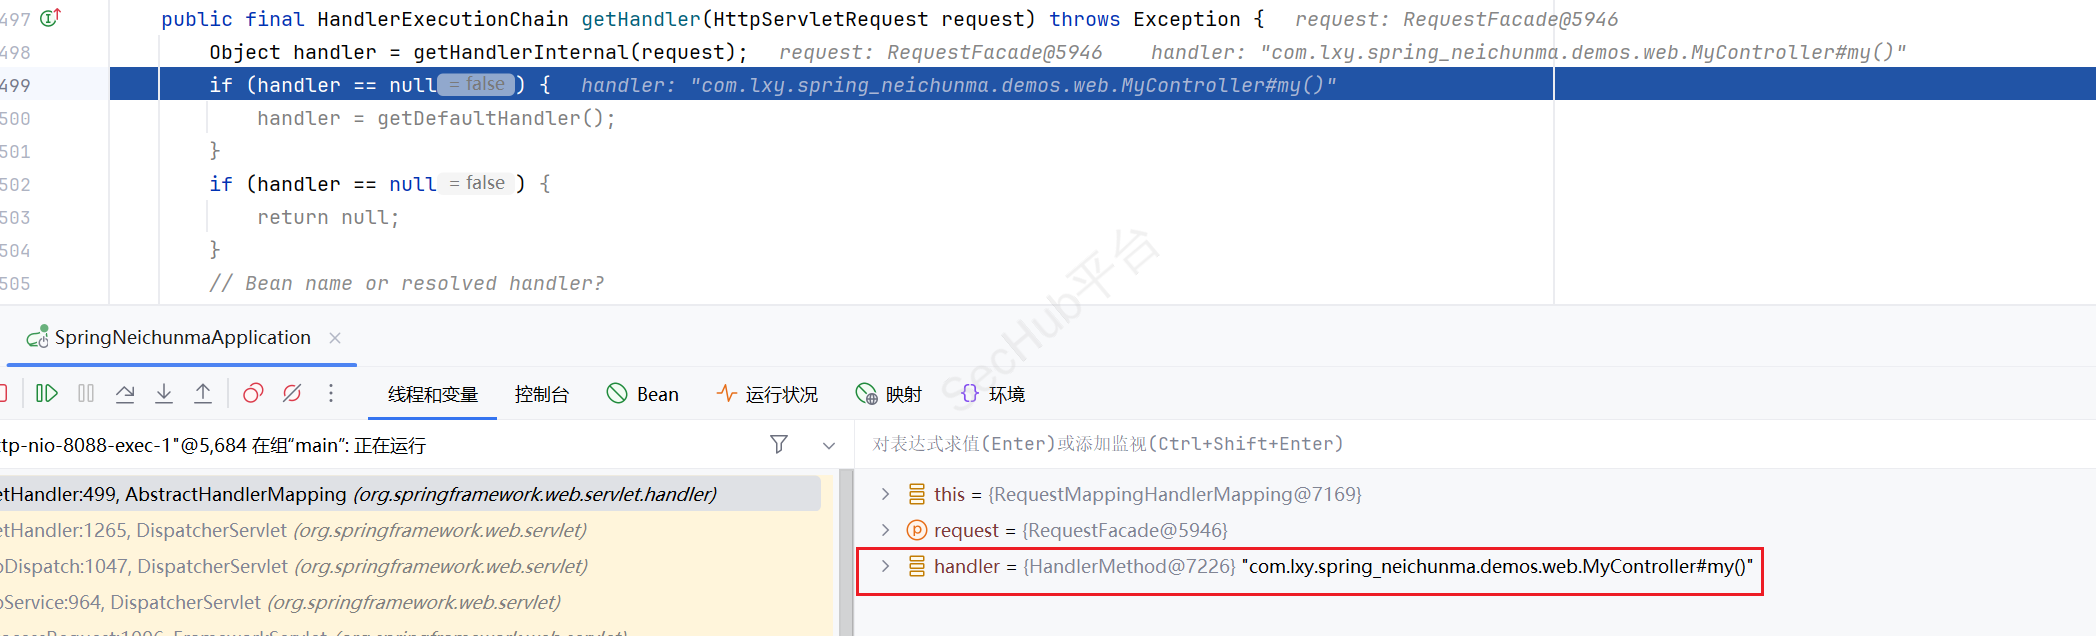Open the debugger more options menu
2096x636 pixels.
coord(331,394)
